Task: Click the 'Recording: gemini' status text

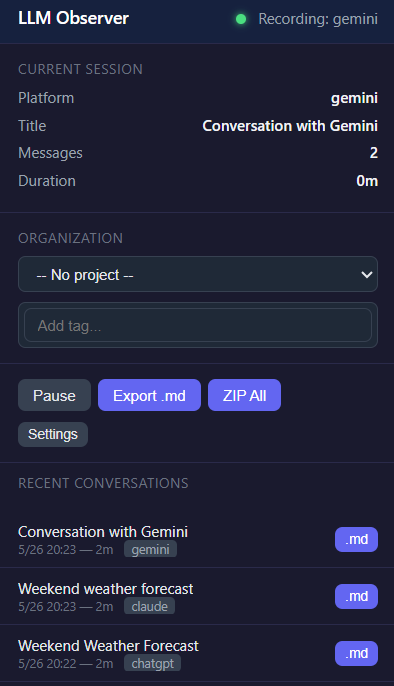Action: (x=318, y=19)
